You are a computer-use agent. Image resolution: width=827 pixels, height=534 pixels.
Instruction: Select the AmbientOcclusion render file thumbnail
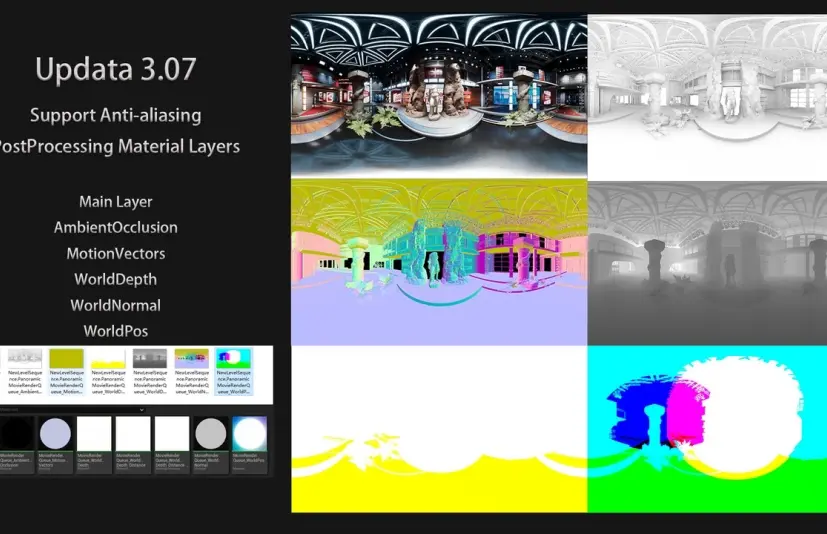pyautogui.click(x=25, y=360)
